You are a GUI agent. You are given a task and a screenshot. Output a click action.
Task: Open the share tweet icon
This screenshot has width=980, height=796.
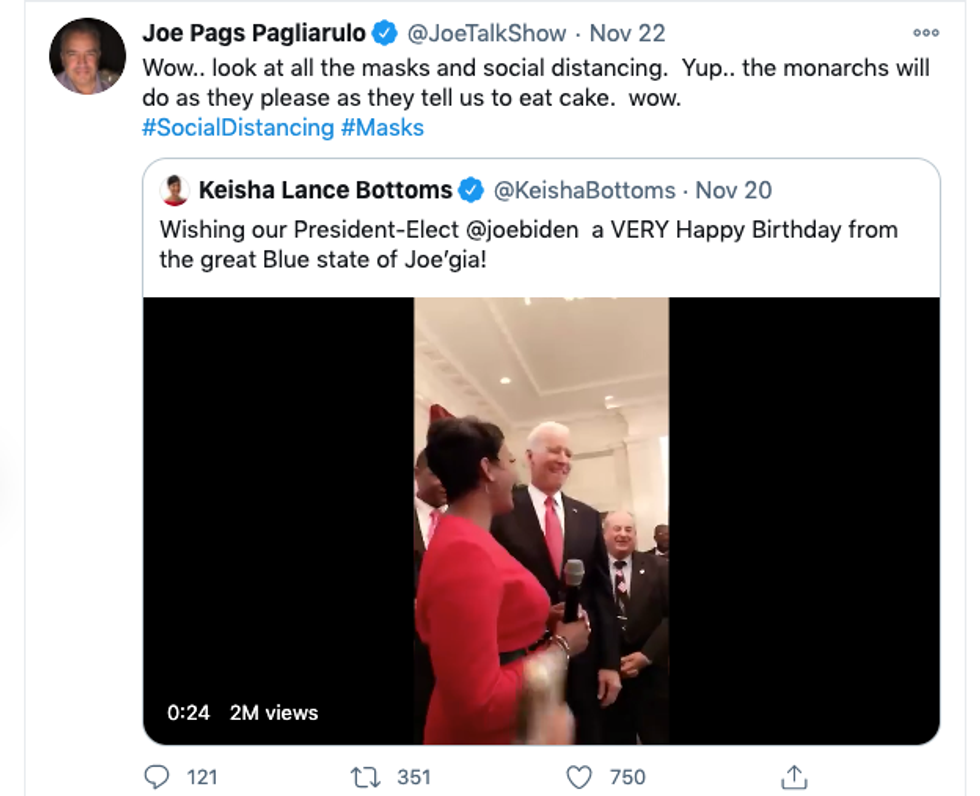click(x=793, y=777)
